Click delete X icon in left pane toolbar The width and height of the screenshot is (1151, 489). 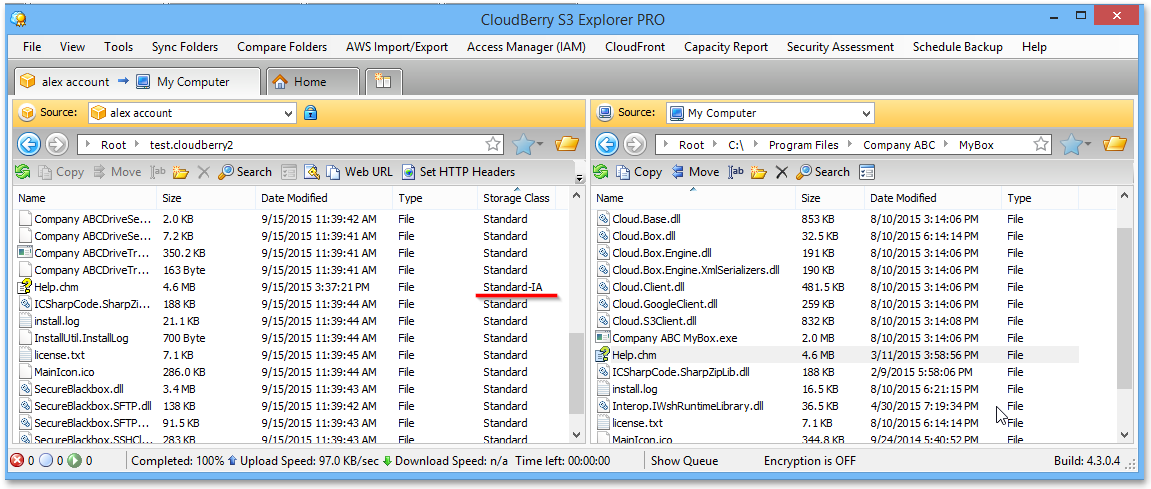click(203, 173)
